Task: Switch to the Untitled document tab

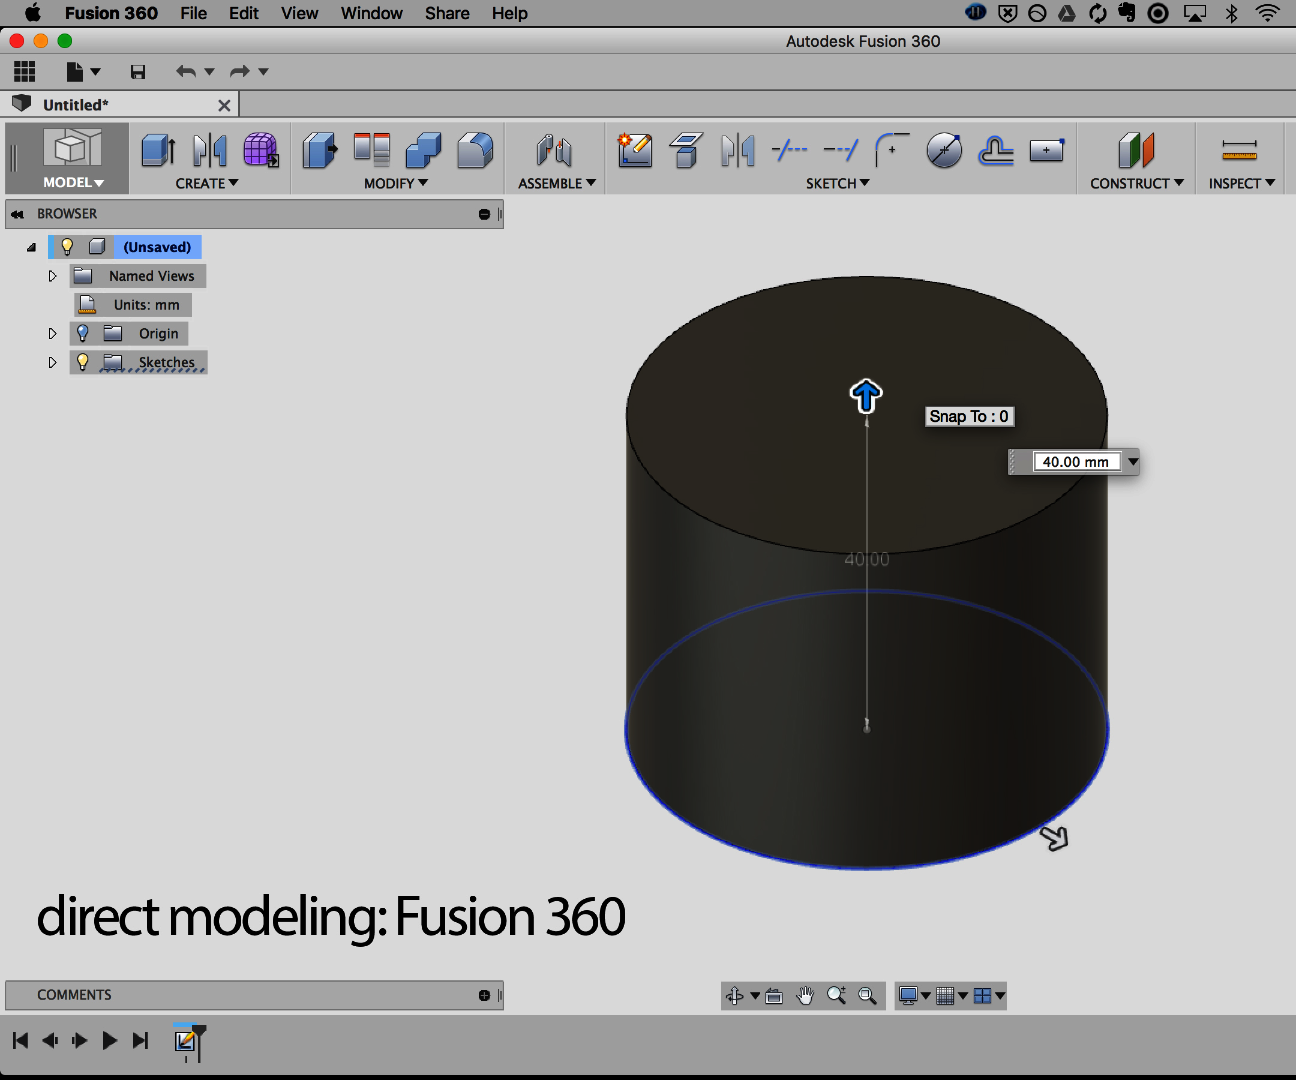Action: (x=110, y=104)
